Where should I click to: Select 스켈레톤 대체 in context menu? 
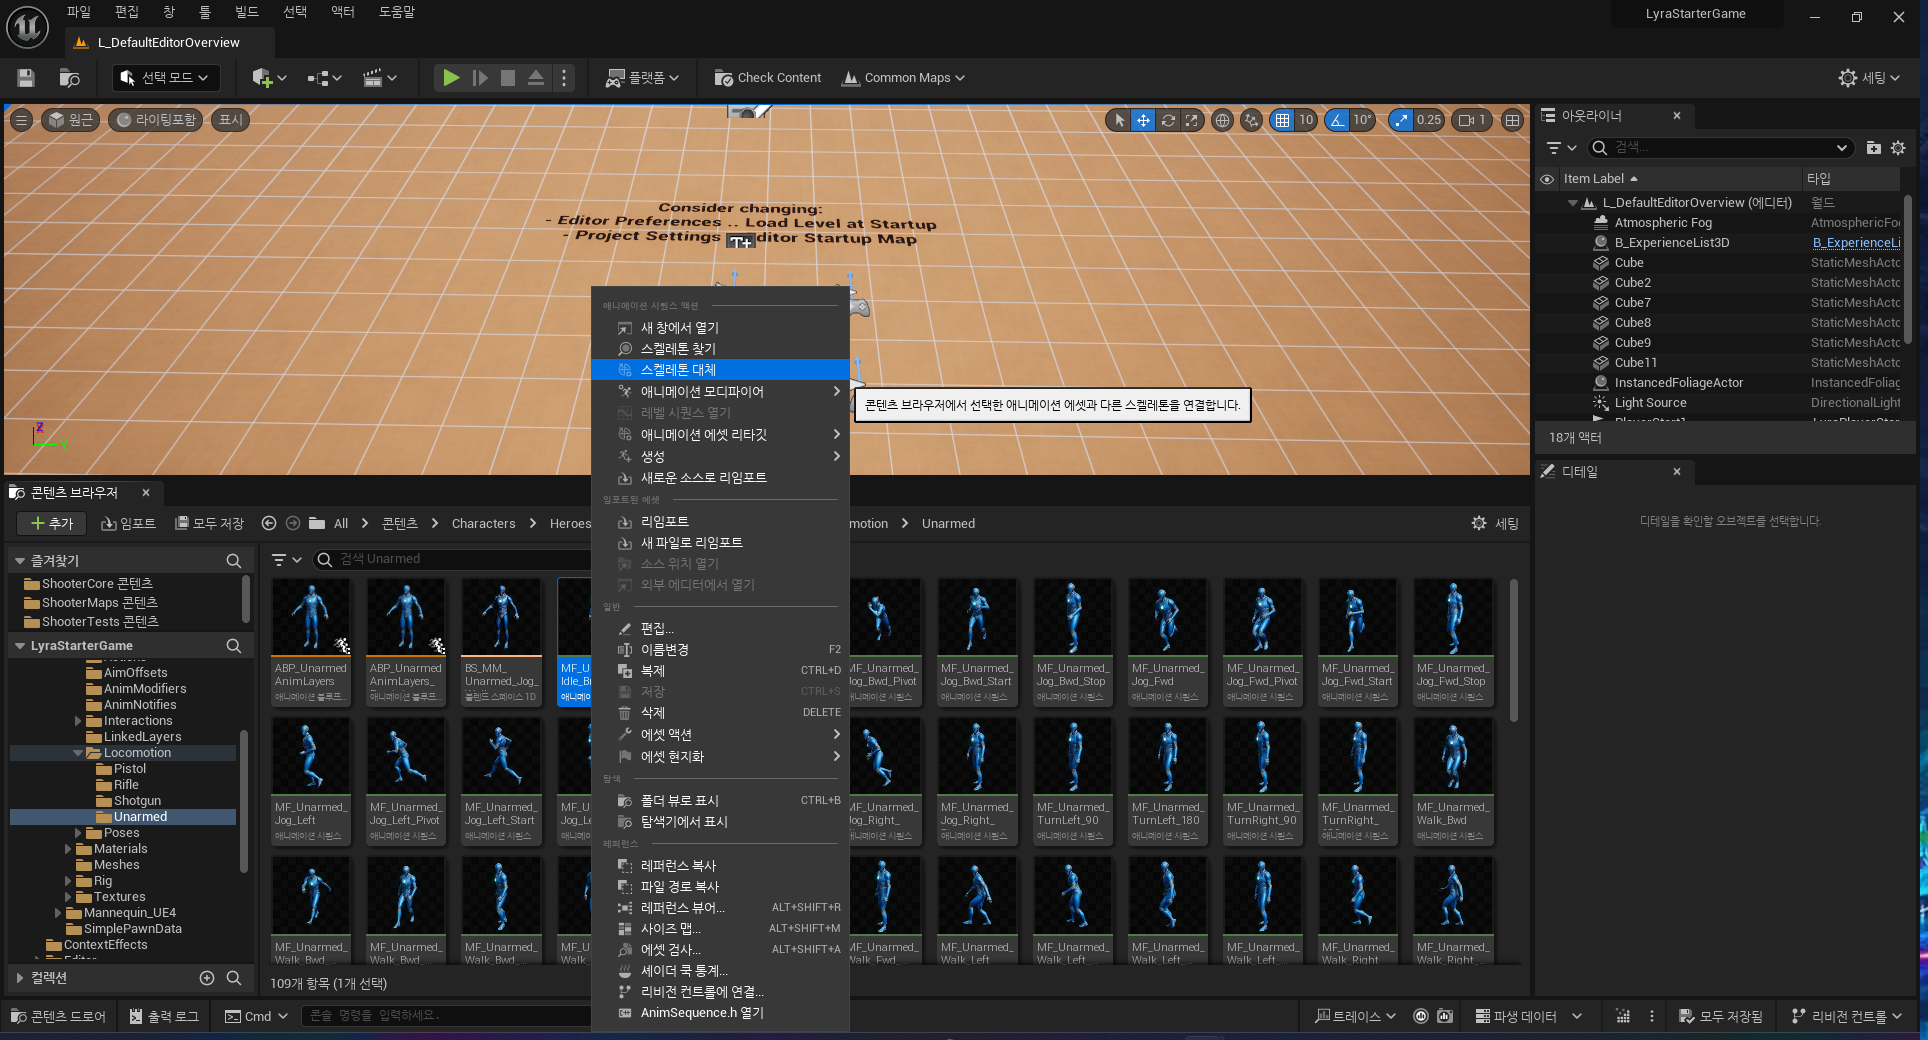[720, 370]
